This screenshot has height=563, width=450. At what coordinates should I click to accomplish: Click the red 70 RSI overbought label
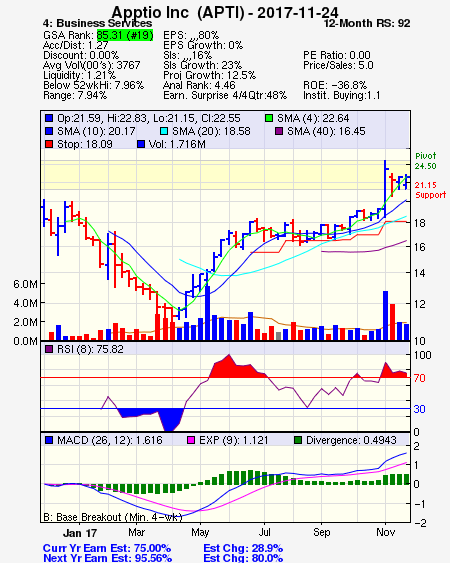coord(419,378)
